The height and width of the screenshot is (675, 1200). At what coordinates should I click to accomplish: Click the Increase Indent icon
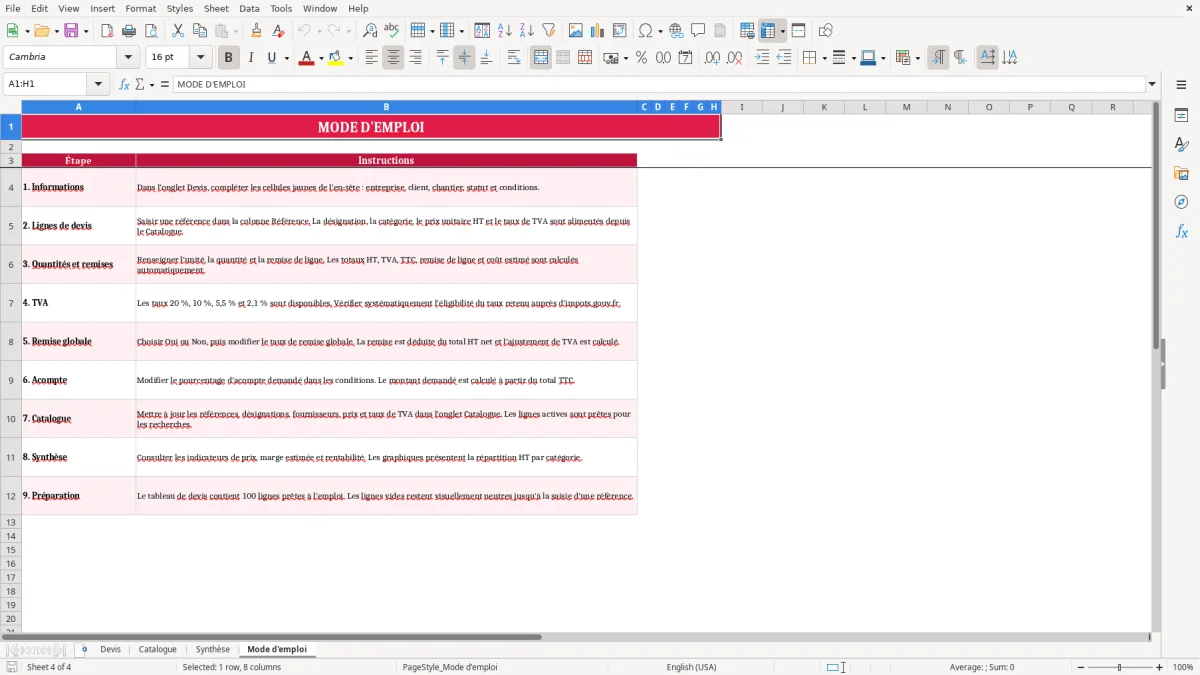tap(762, 58)
